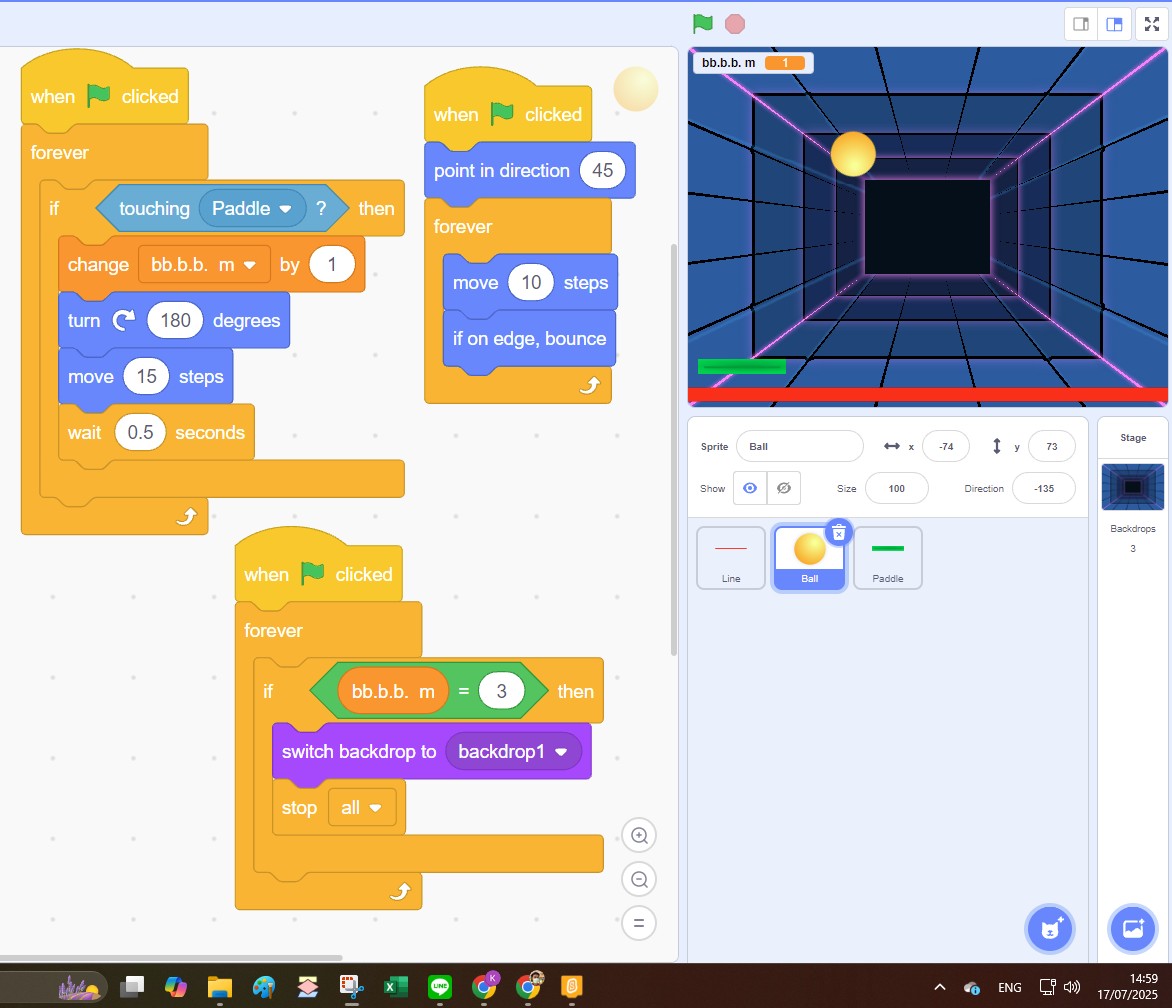Select the Line sprite thumbnail
The width and height of the screenshot is (1172, 1008).
click(x=731, y=558)
